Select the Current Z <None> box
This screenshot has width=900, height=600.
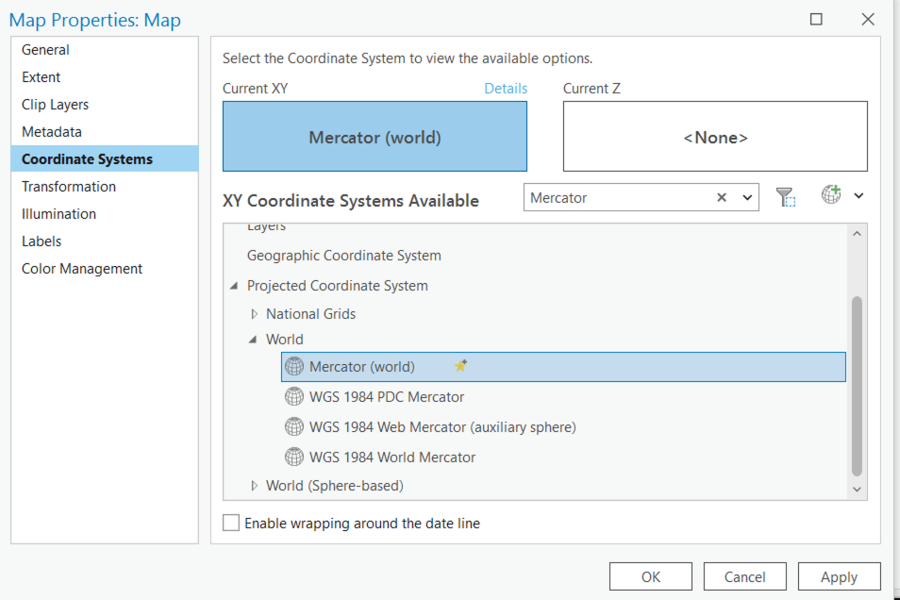714,134
